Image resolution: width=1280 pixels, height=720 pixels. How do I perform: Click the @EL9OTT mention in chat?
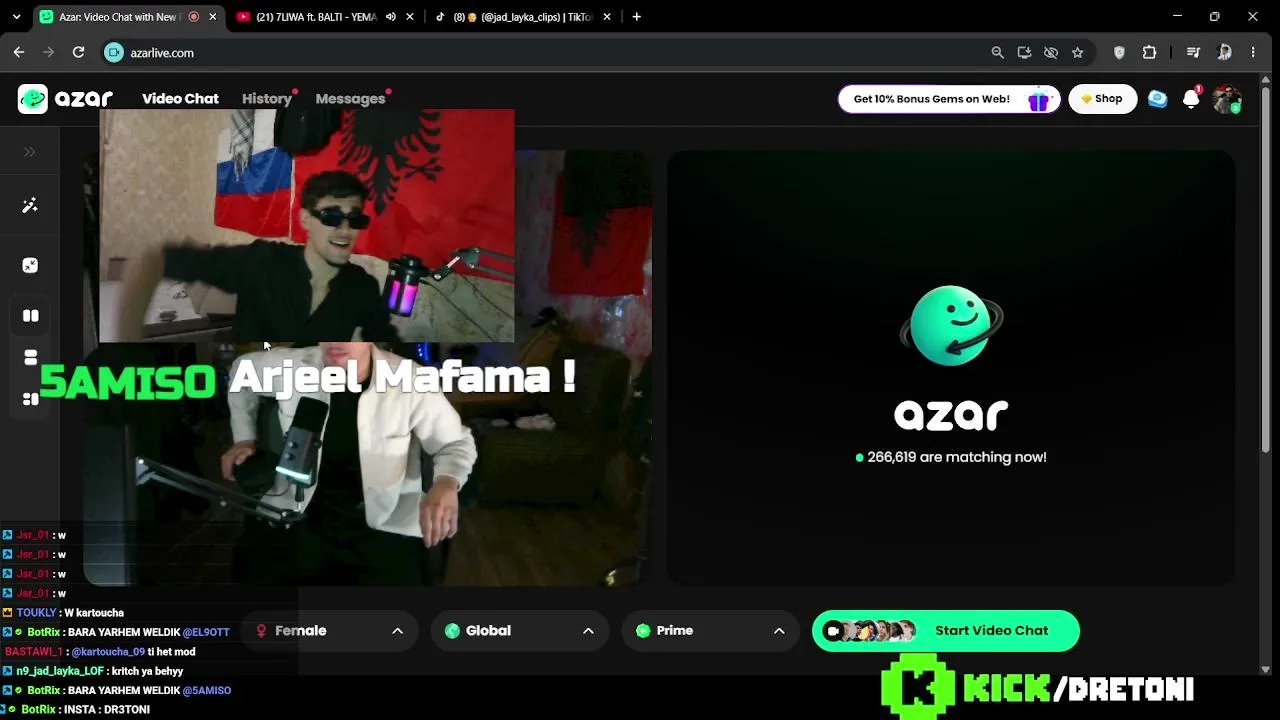206,632
